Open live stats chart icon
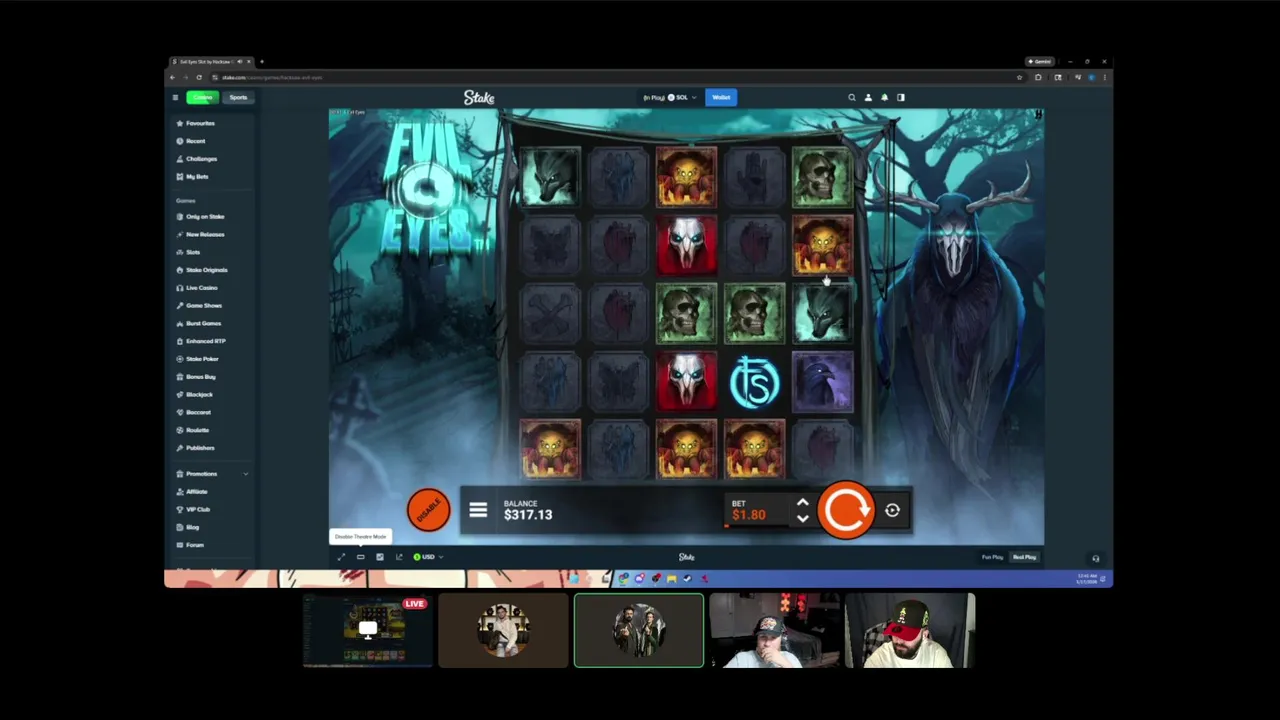Viewport: 1280px width, 720px height. [x=399, y=557]
